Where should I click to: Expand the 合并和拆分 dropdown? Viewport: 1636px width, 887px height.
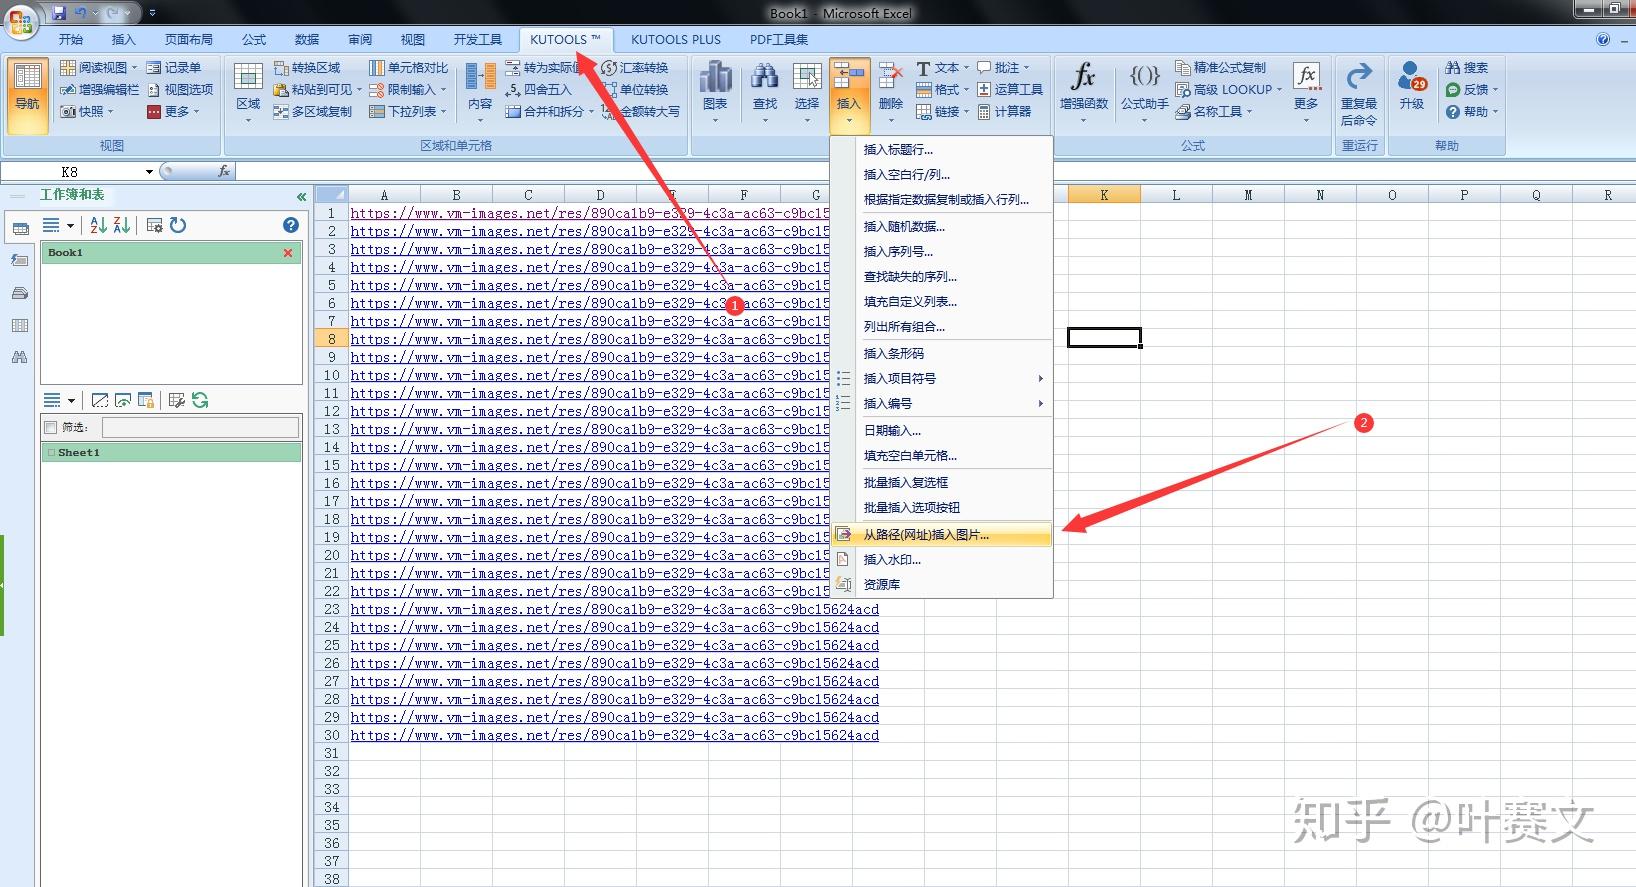click(x=591, y=111)
